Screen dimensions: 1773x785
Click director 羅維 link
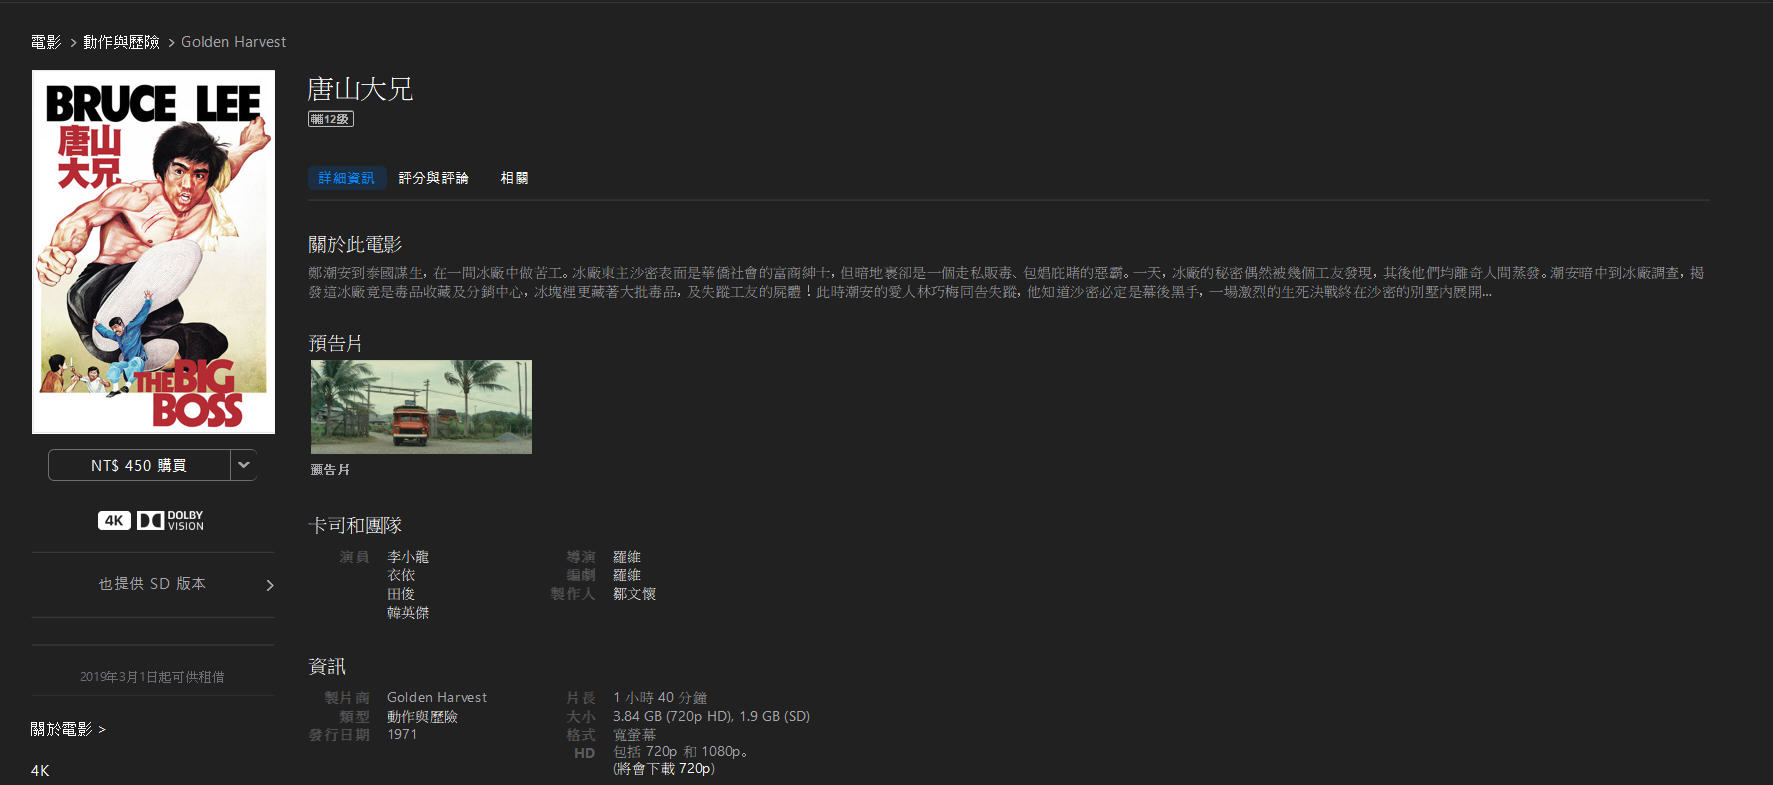tap(627, 557)
